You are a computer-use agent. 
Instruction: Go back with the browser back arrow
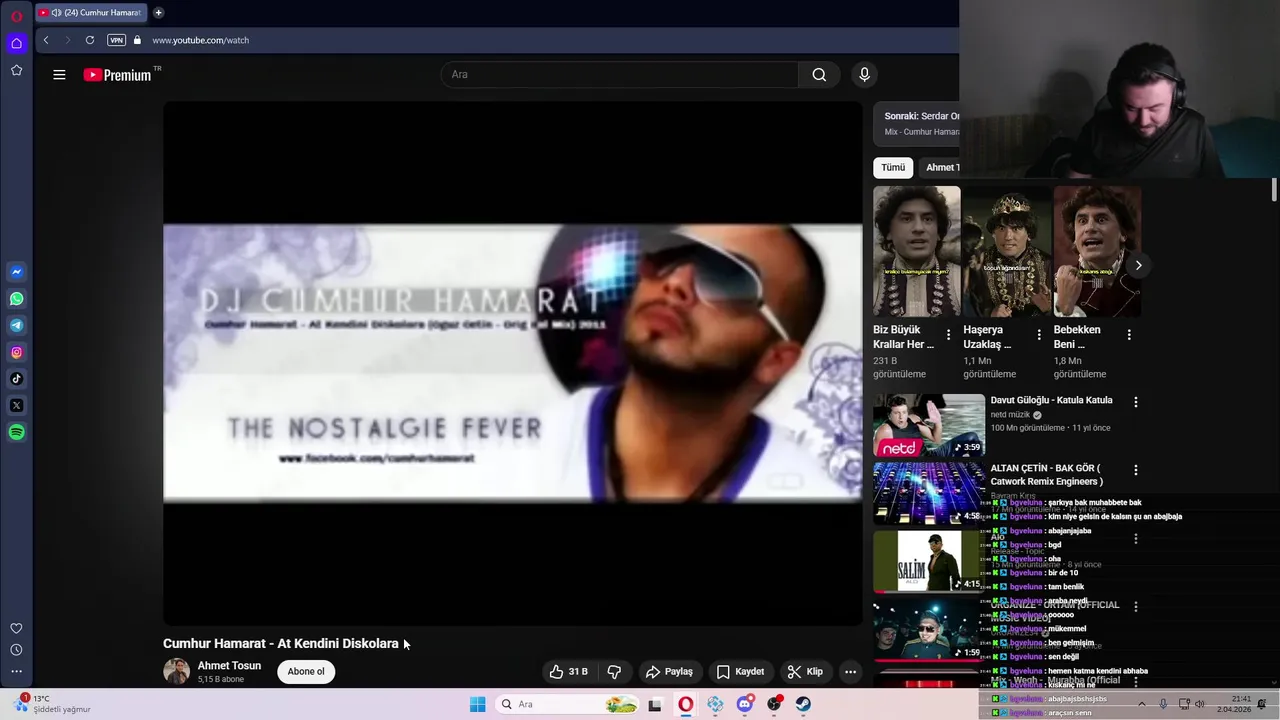[45, 40]
